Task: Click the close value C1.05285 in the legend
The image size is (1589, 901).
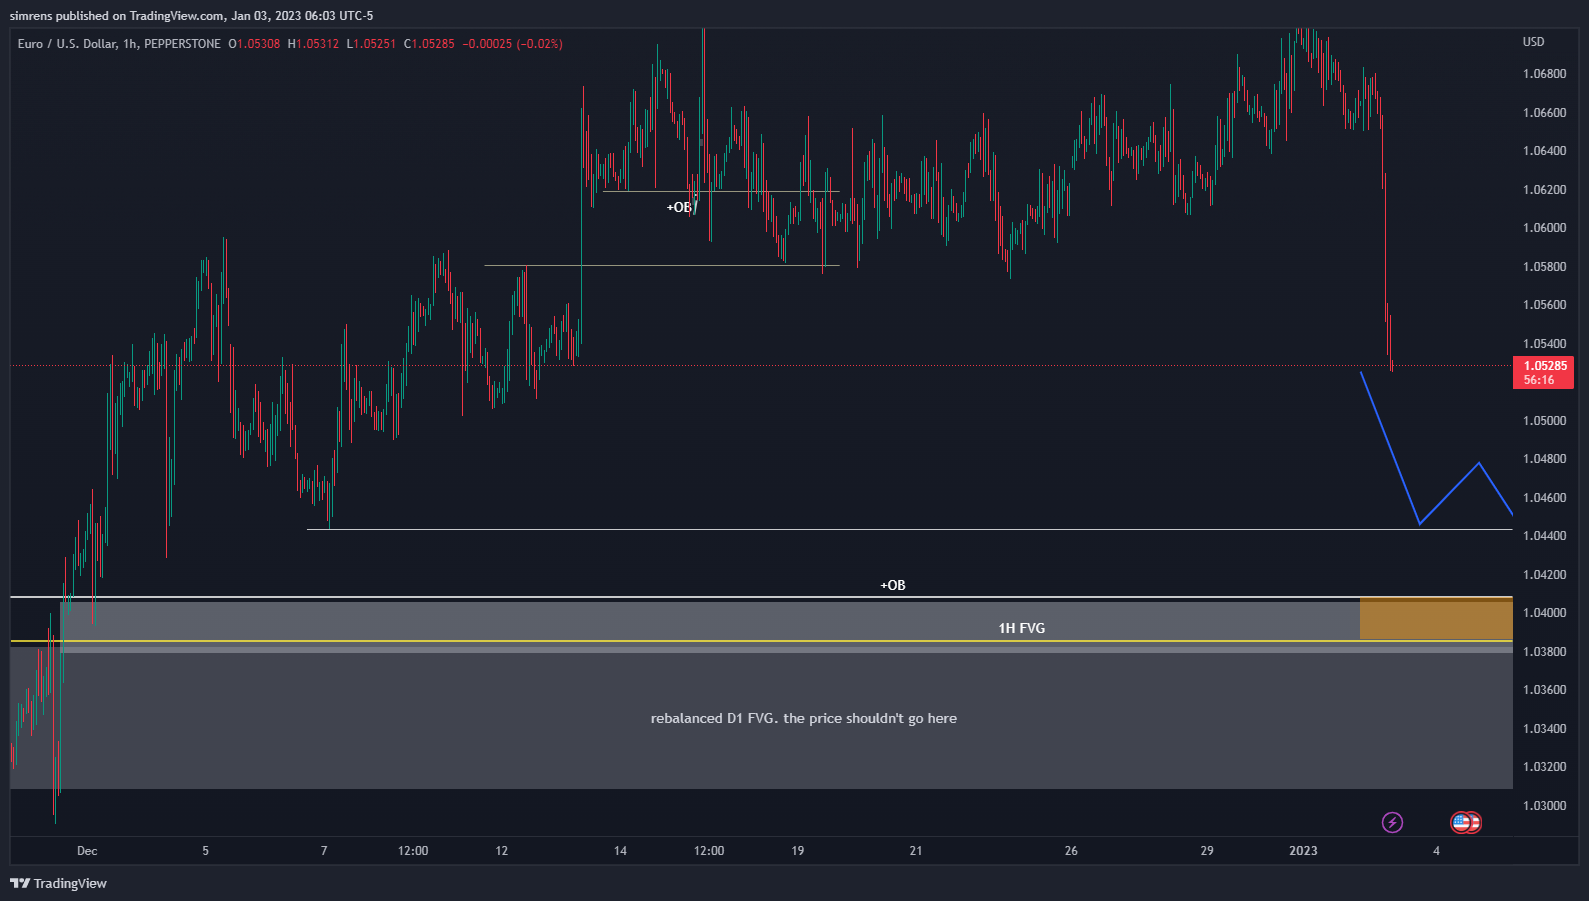Action: click(x=429, y=44)
